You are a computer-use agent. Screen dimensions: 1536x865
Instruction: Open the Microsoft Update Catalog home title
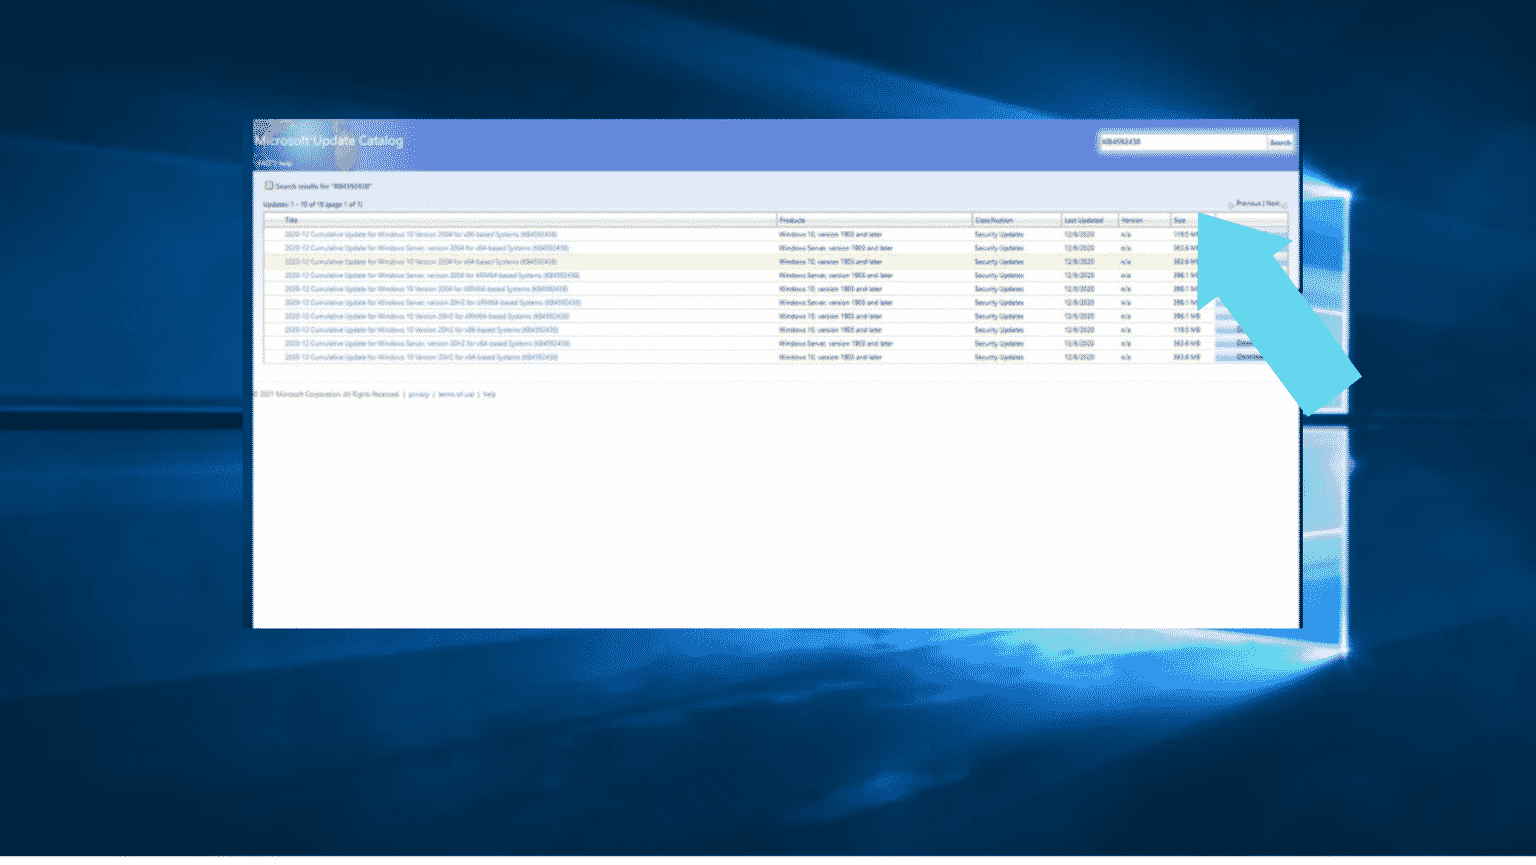click(x=329, y=140)
